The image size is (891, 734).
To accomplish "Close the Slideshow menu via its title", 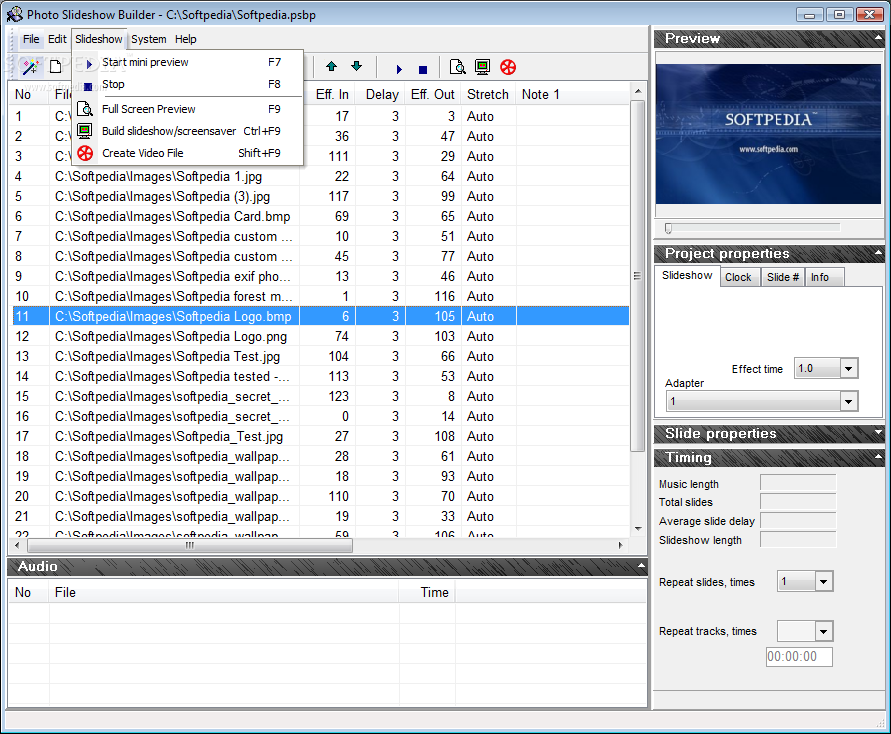I will coord(99,39).
